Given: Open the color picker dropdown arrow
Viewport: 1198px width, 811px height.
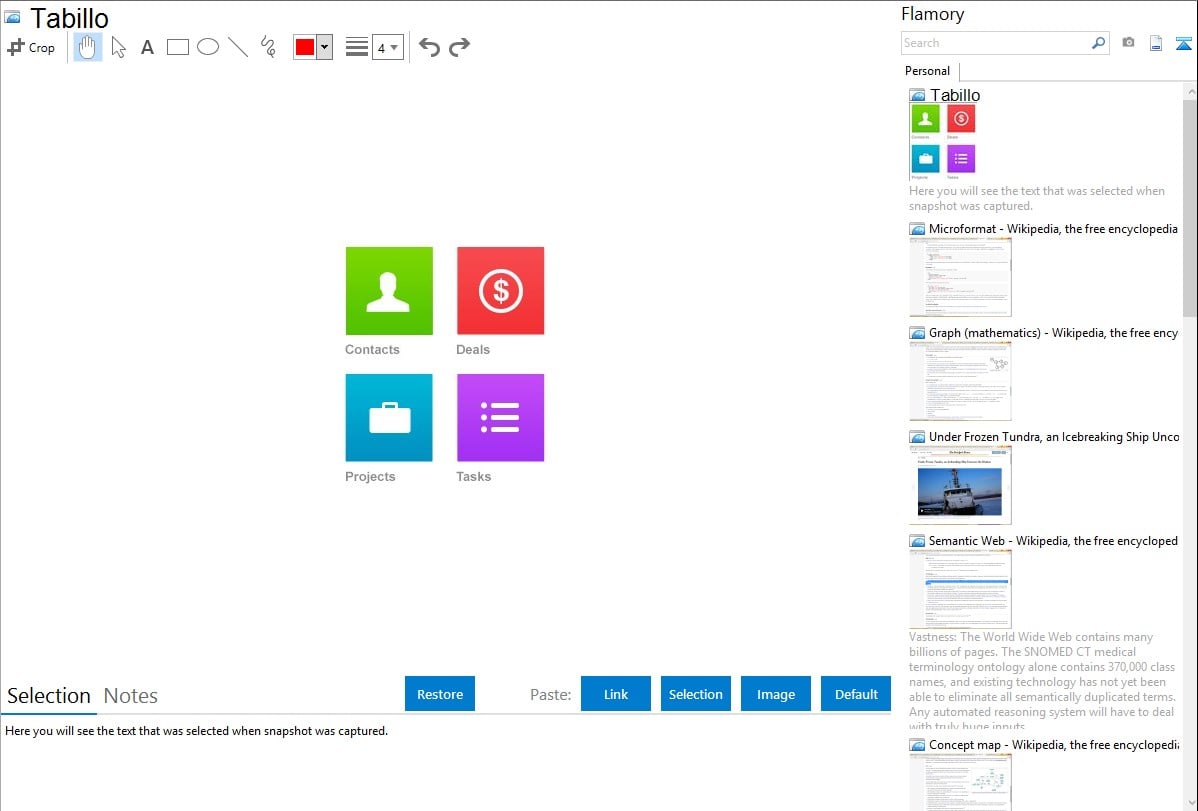Looking at the screenshot, I should (325, 46).
